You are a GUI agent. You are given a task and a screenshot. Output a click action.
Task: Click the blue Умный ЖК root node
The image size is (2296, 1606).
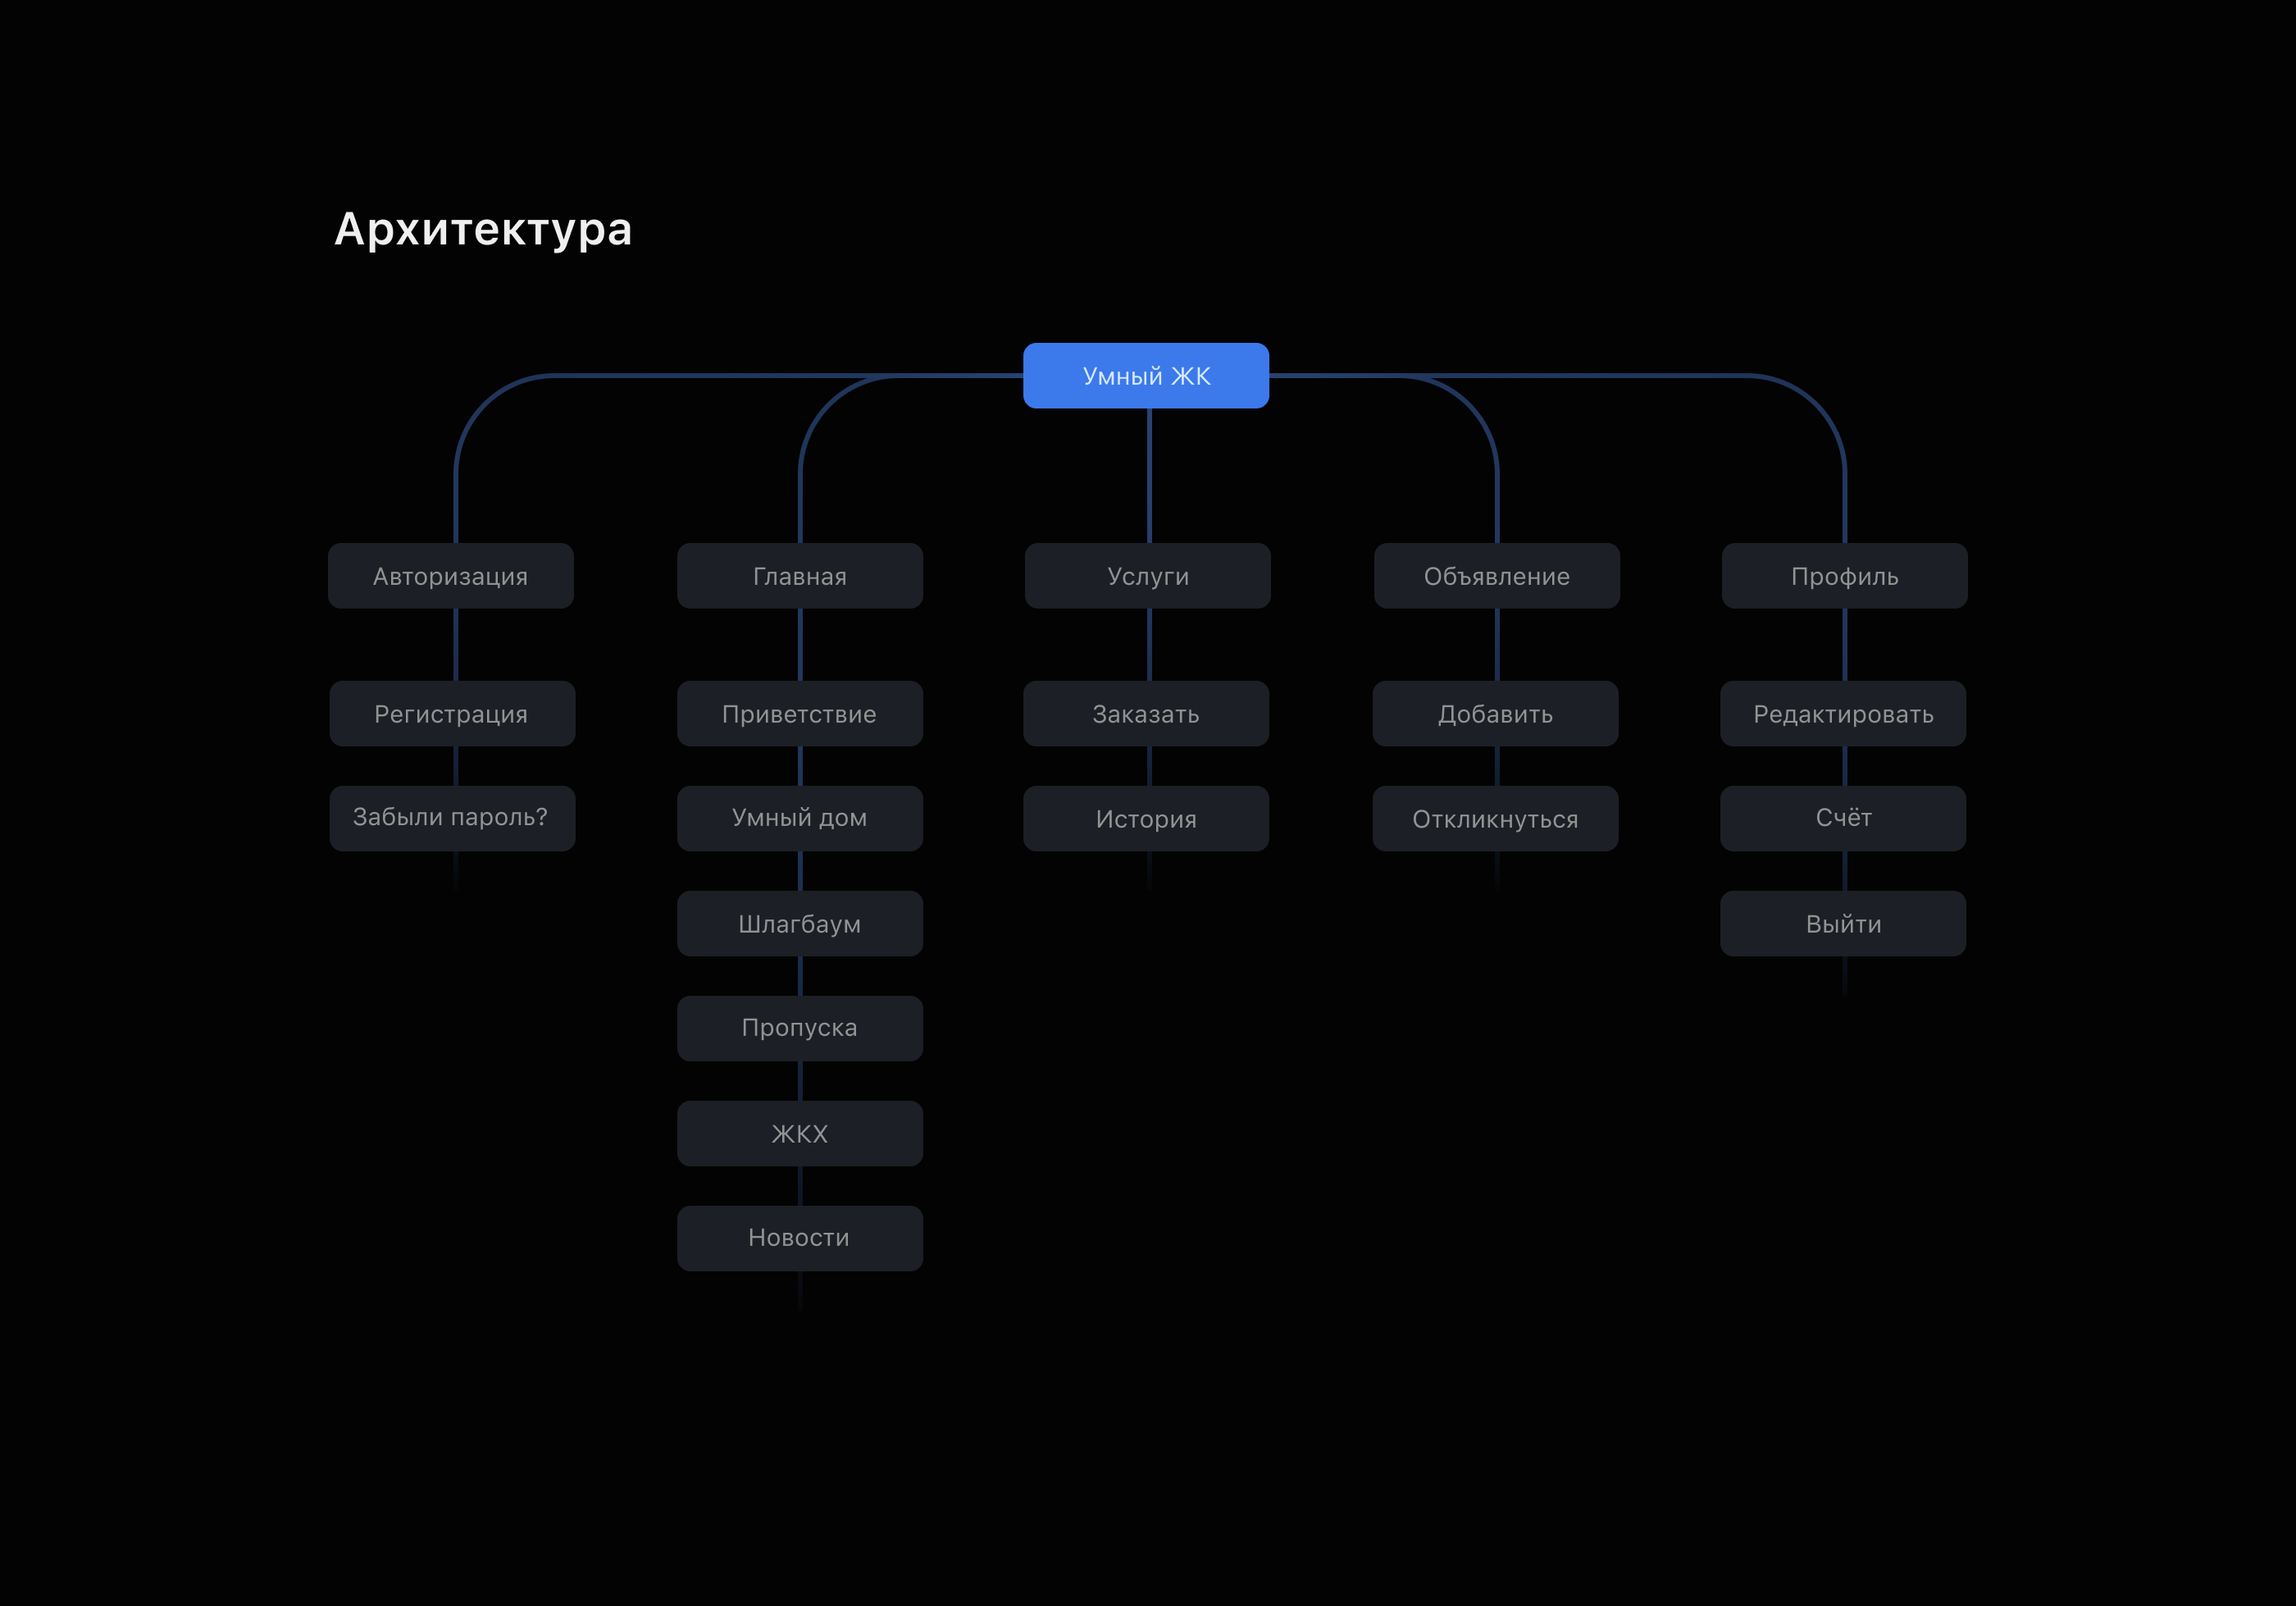1145,376
